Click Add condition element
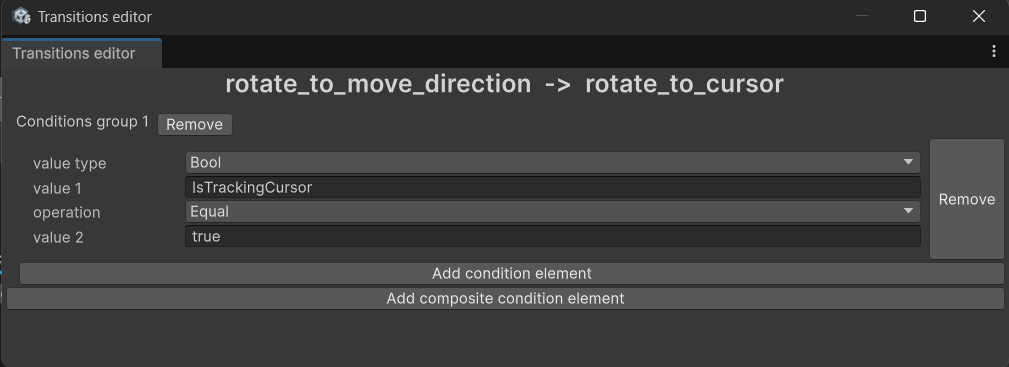Image resolution: width=1009 pixels, height=367 pixels. pos(512,274)
